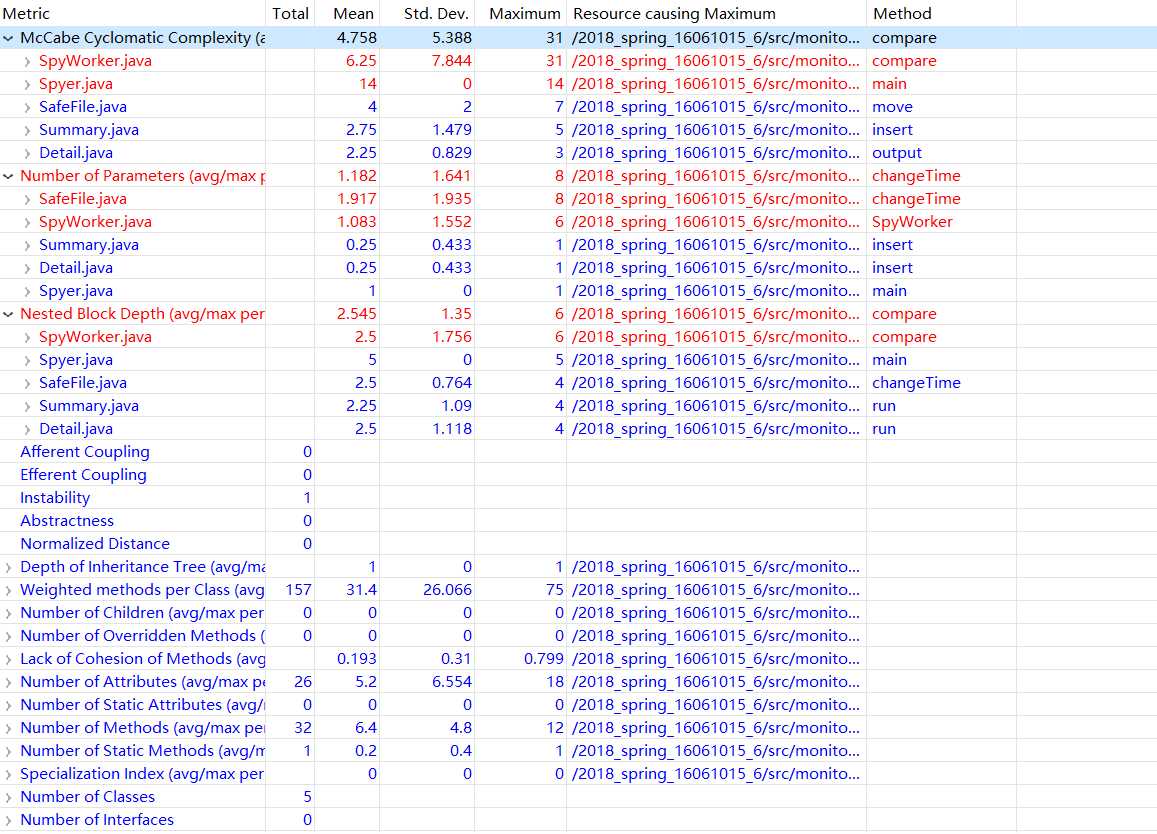Expand Number of Children metric
This screenshot has height=834, width=1157.
[x=9, y=613]
